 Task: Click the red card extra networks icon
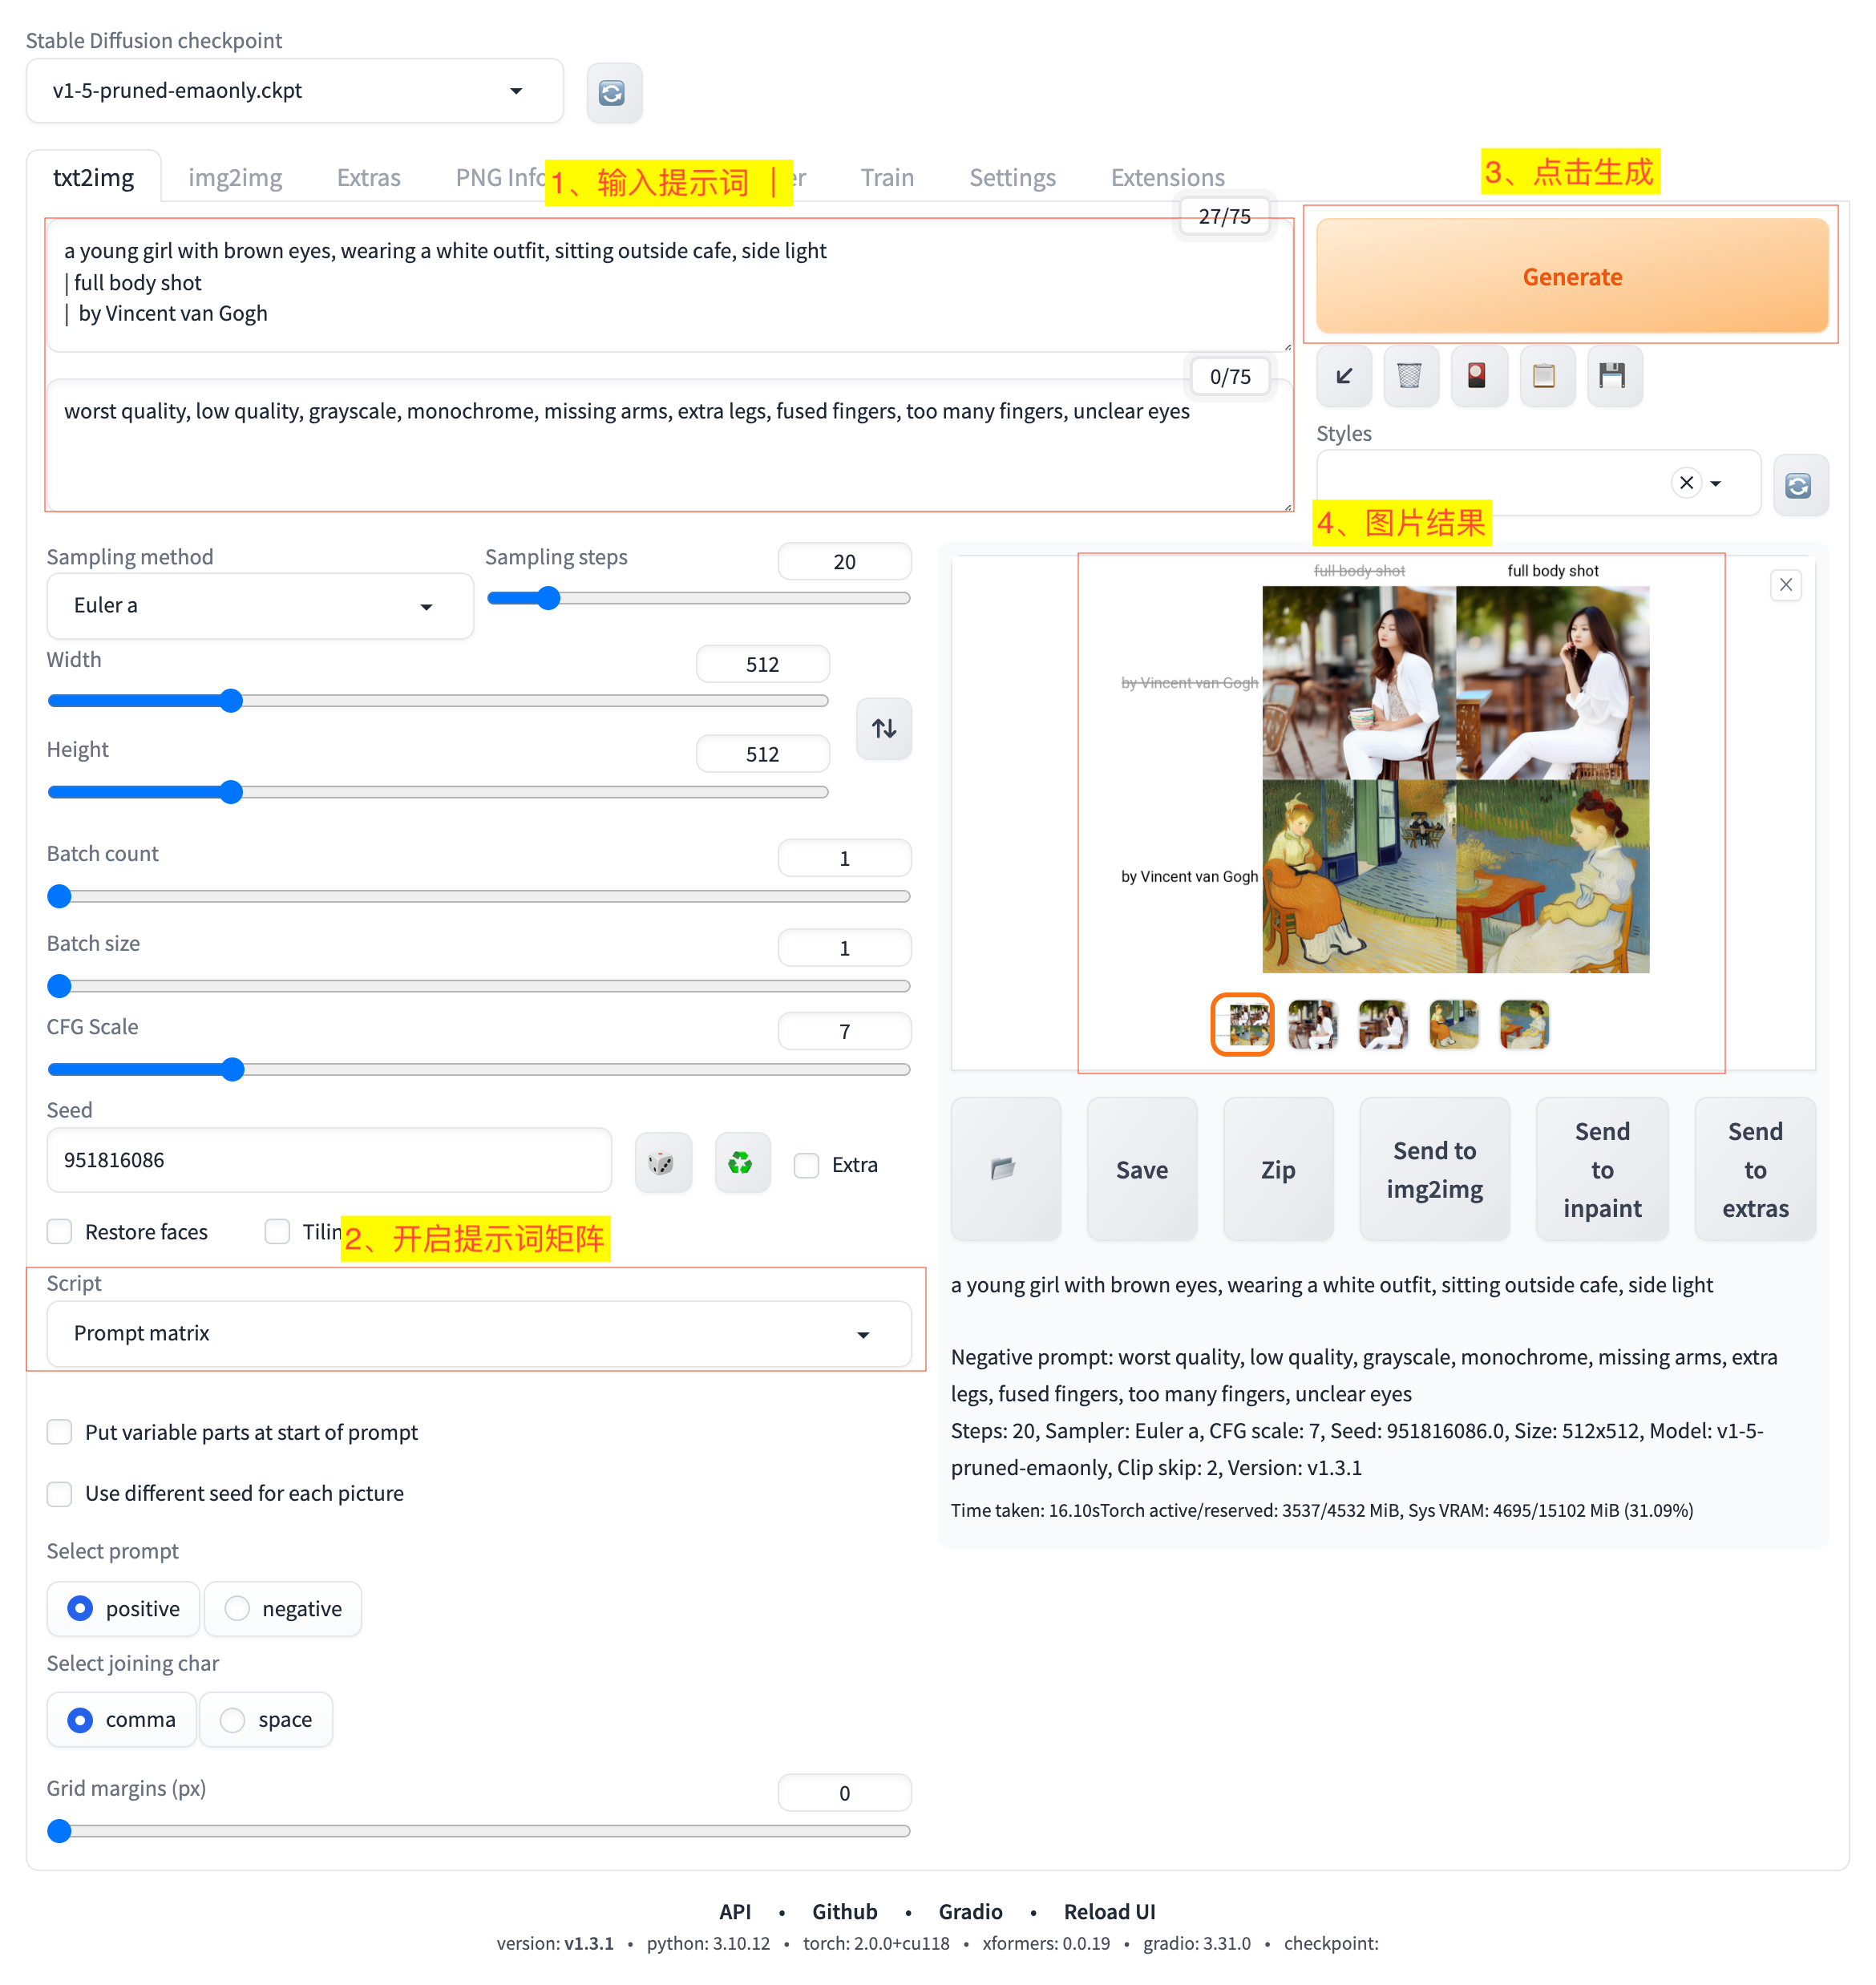[x=1477, y=376]
